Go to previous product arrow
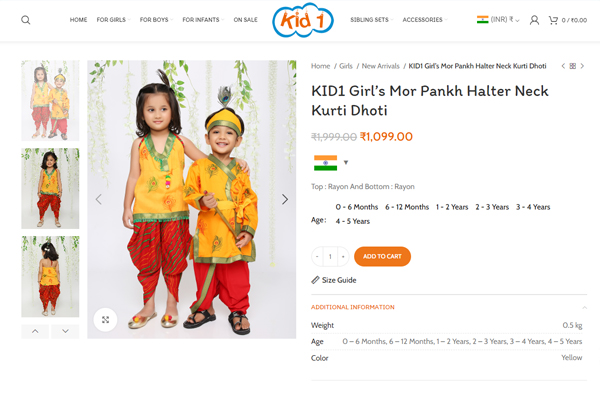This screenshot has width=600, height=400. pos(563,66)
